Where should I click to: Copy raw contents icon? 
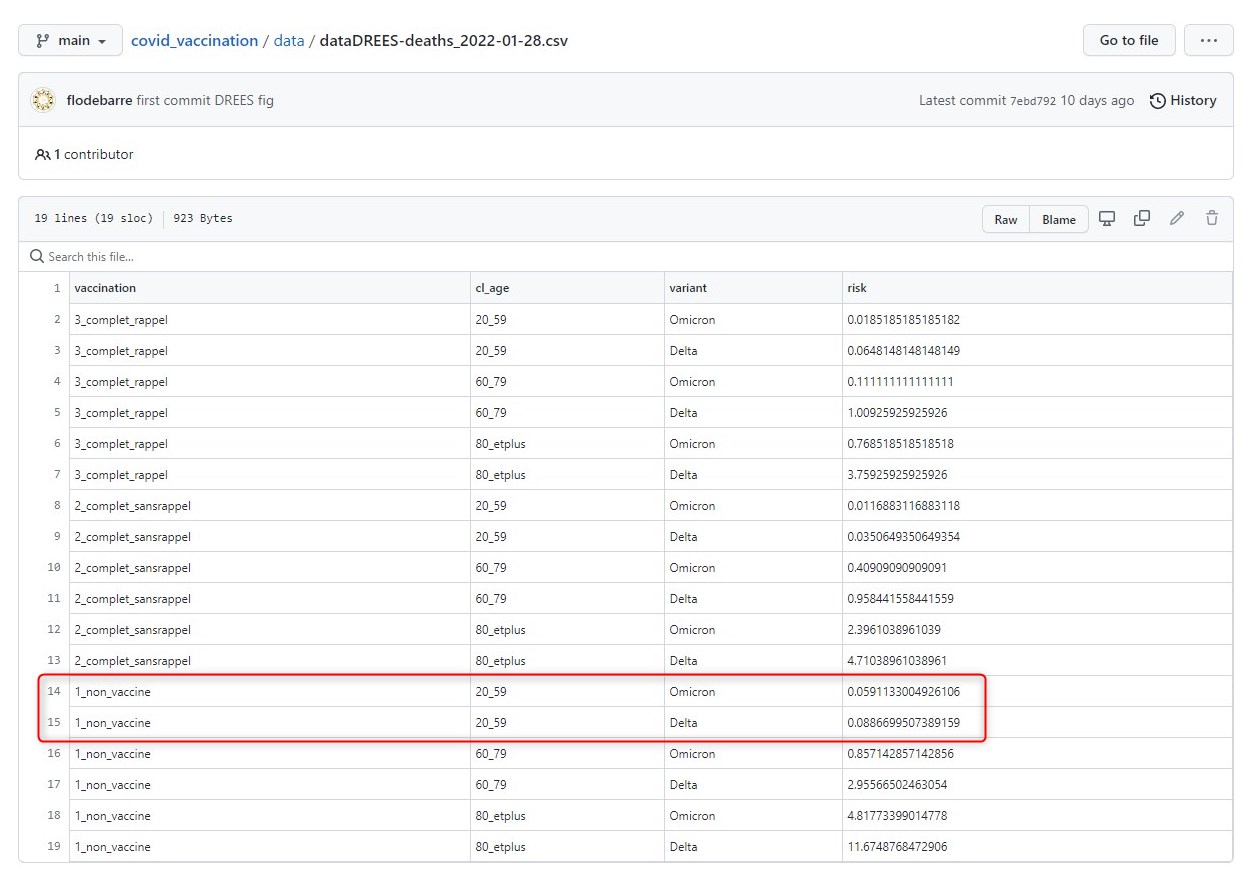pyautogui.click(x=1141, y=219)
